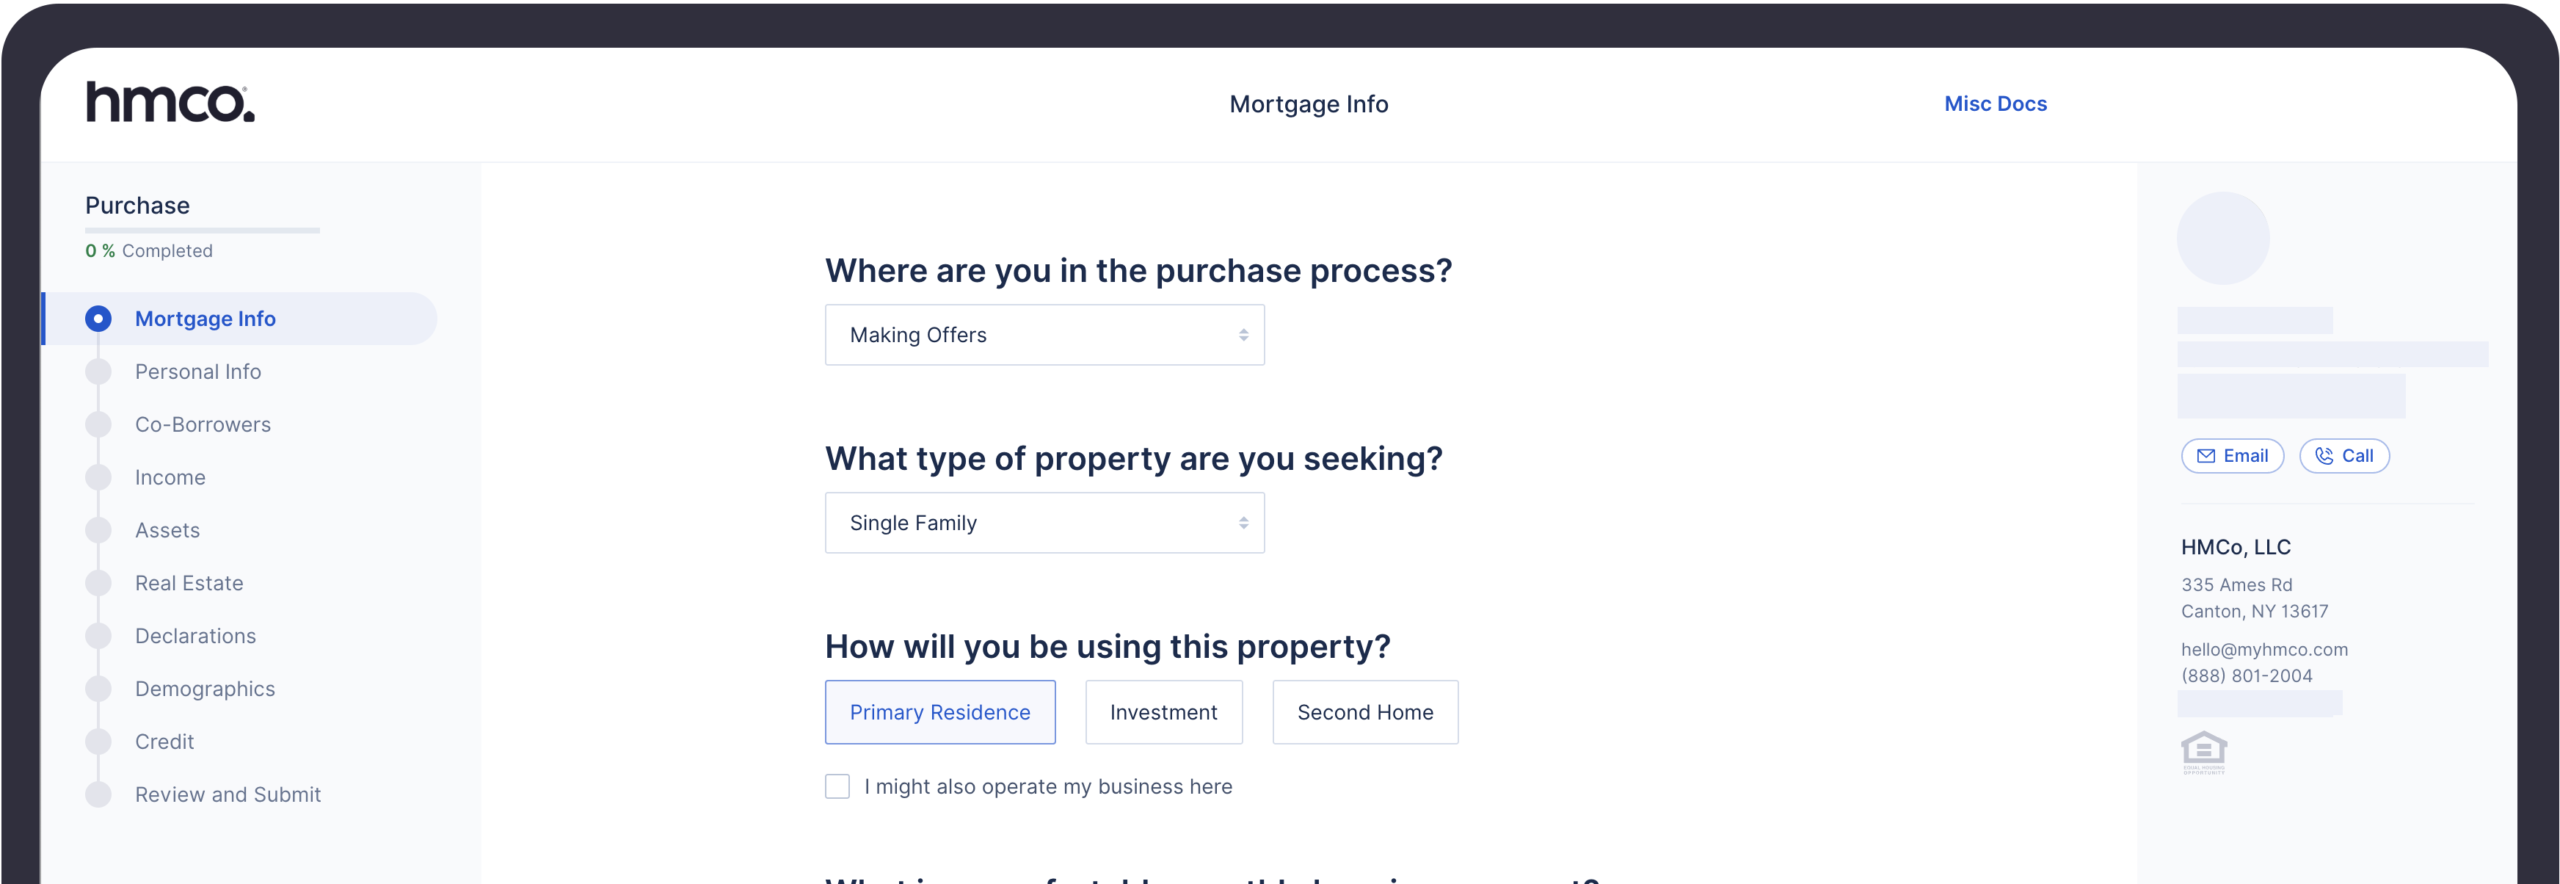Check the business operation checkbox
The image size is (2560, 884).
837,787
